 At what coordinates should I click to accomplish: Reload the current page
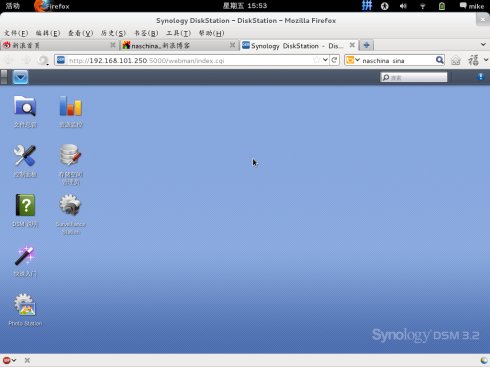pos(334,60)
